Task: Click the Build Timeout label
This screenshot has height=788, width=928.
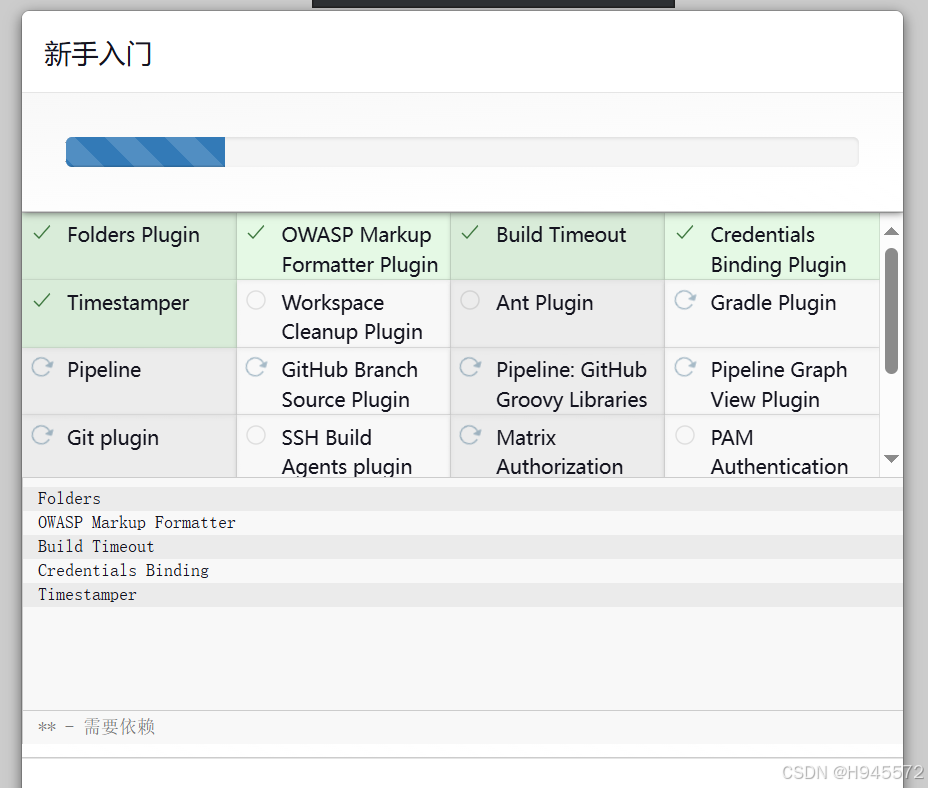Action: 561,235
